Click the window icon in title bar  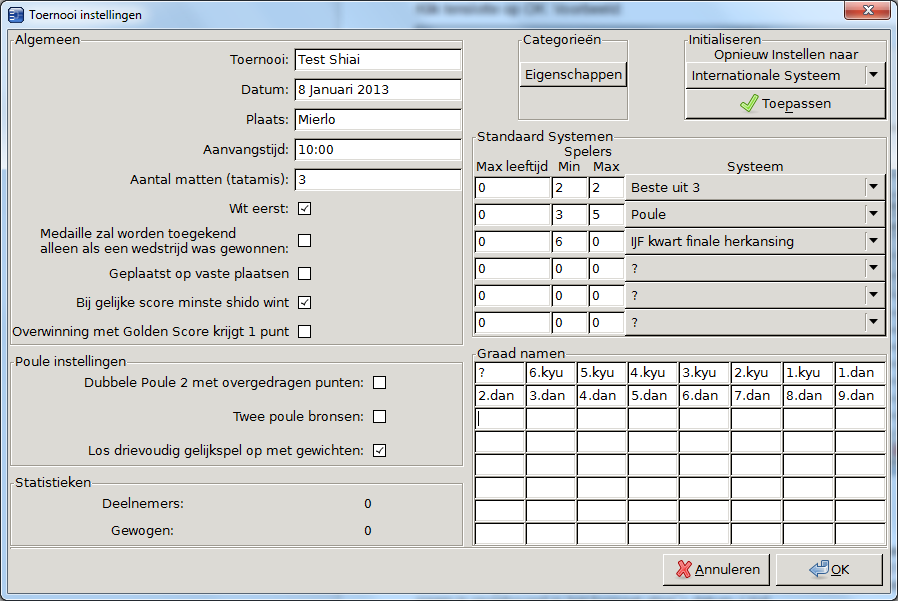click(x=17, y=15)
